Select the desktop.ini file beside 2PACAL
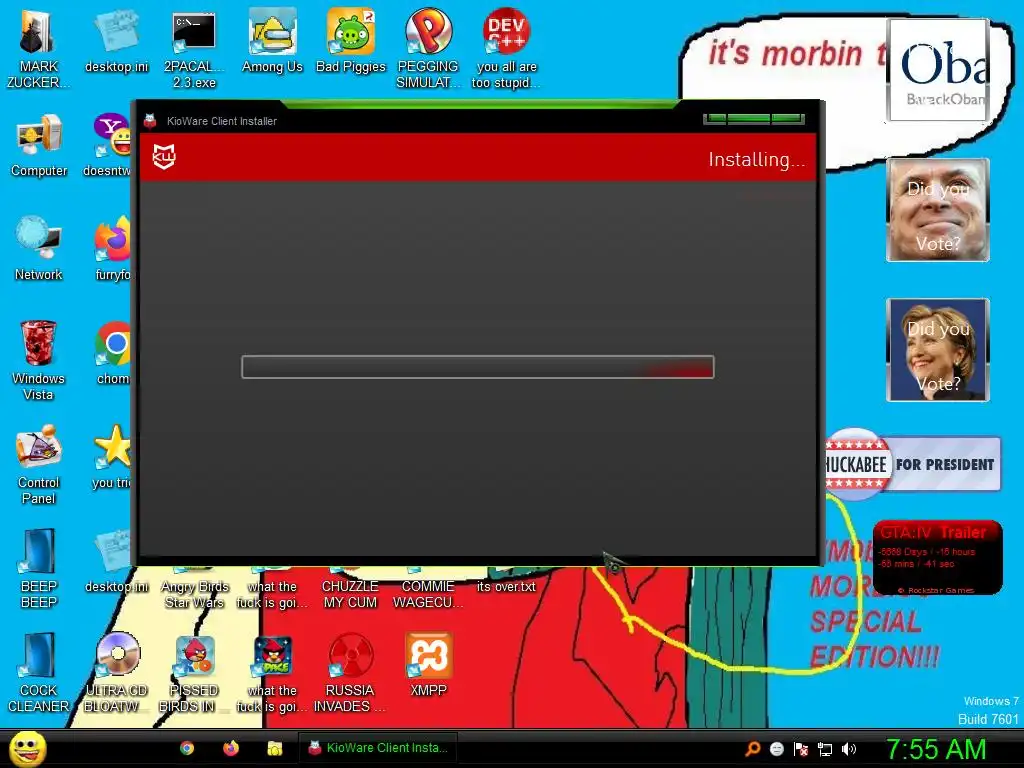Image resolution: width=1024 pixels, height=768 pixels. (x=116, y=41)
